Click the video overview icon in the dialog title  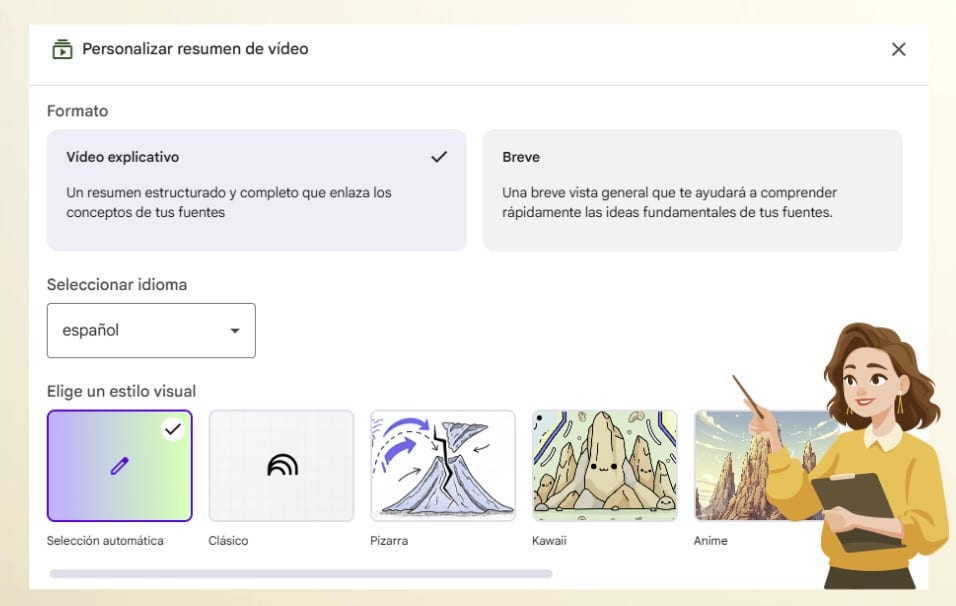pos(61,48)
